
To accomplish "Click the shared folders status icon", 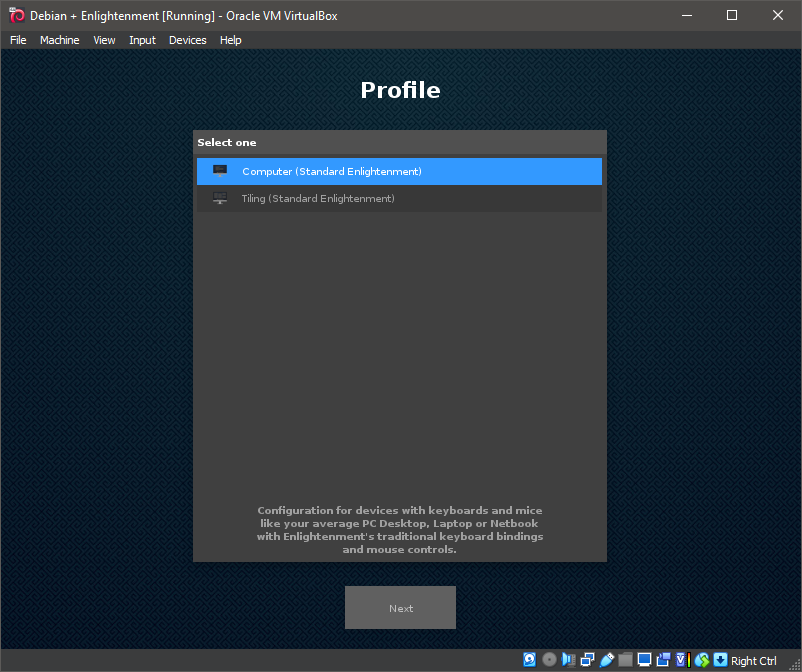I will point(625,660).
